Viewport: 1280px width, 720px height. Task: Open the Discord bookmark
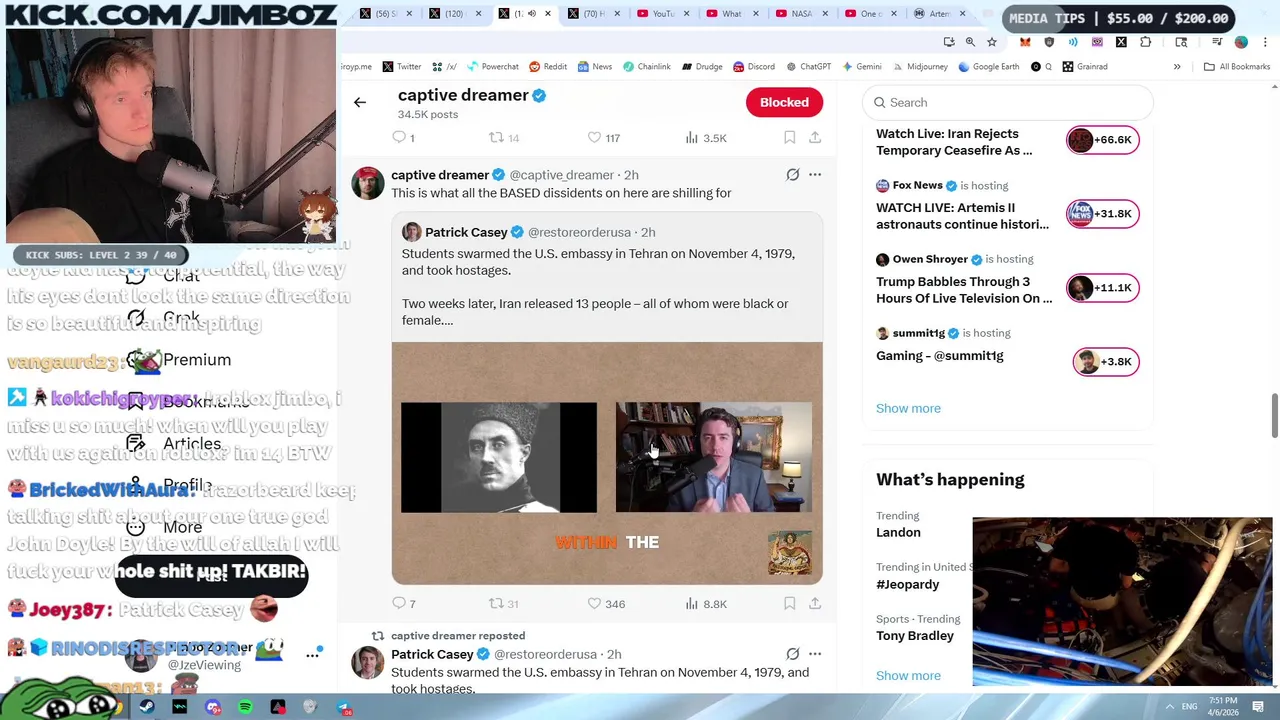point(753,66)
